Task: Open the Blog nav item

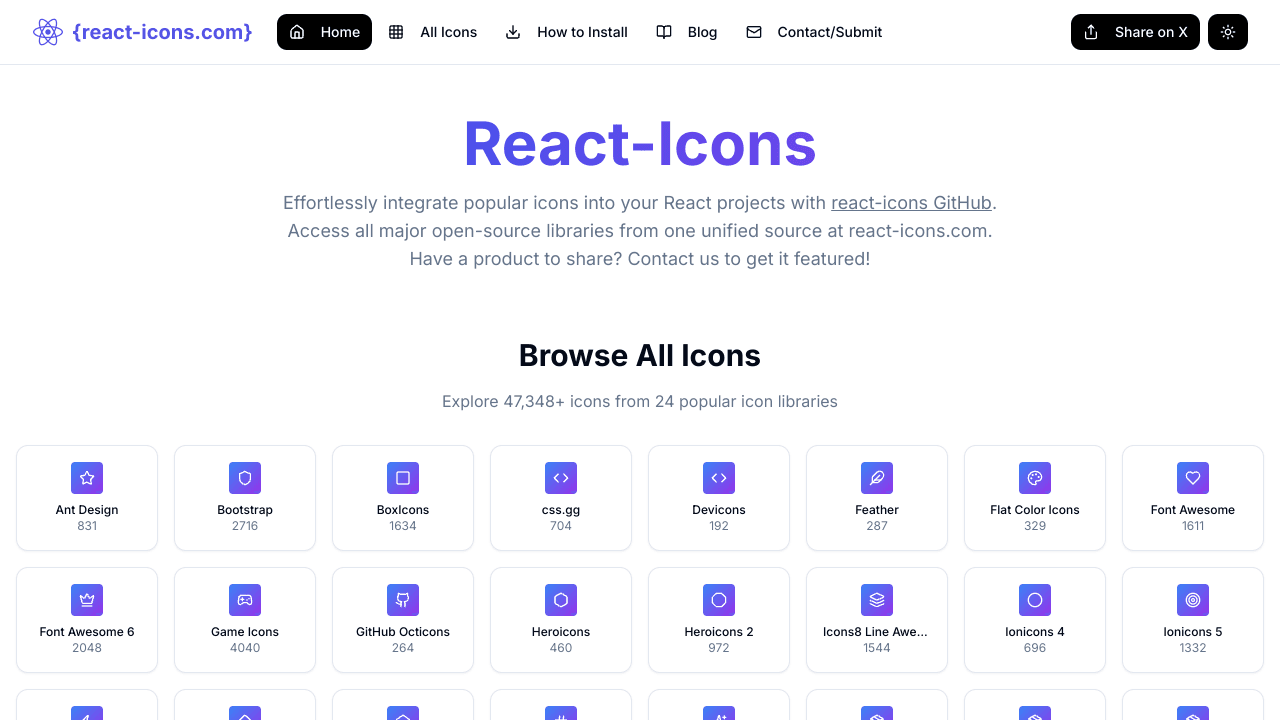Action: (687, 32)
